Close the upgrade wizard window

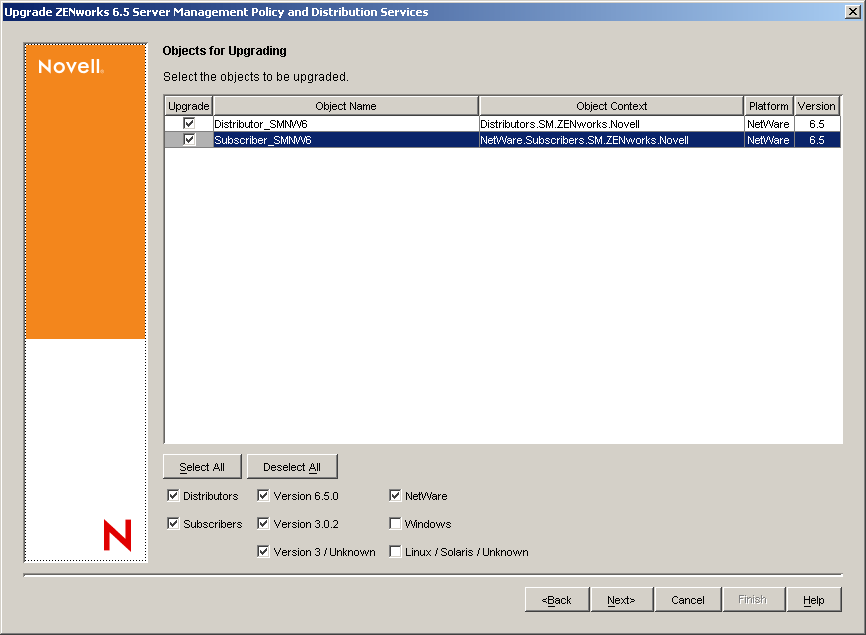click(x=852, y=12)
